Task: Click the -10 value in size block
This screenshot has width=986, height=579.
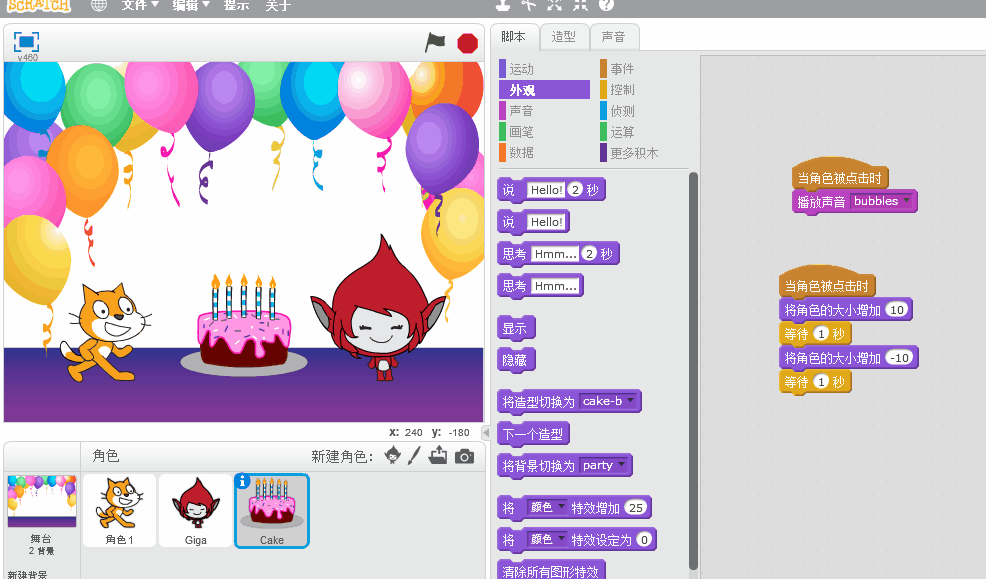Action: [x=900, y=358]
